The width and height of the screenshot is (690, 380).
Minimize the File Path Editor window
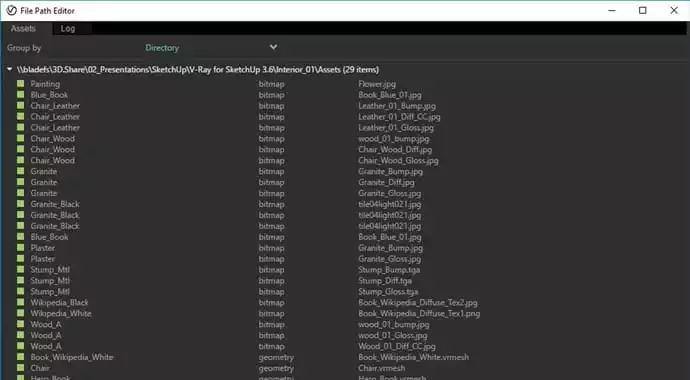click(612, 10)
